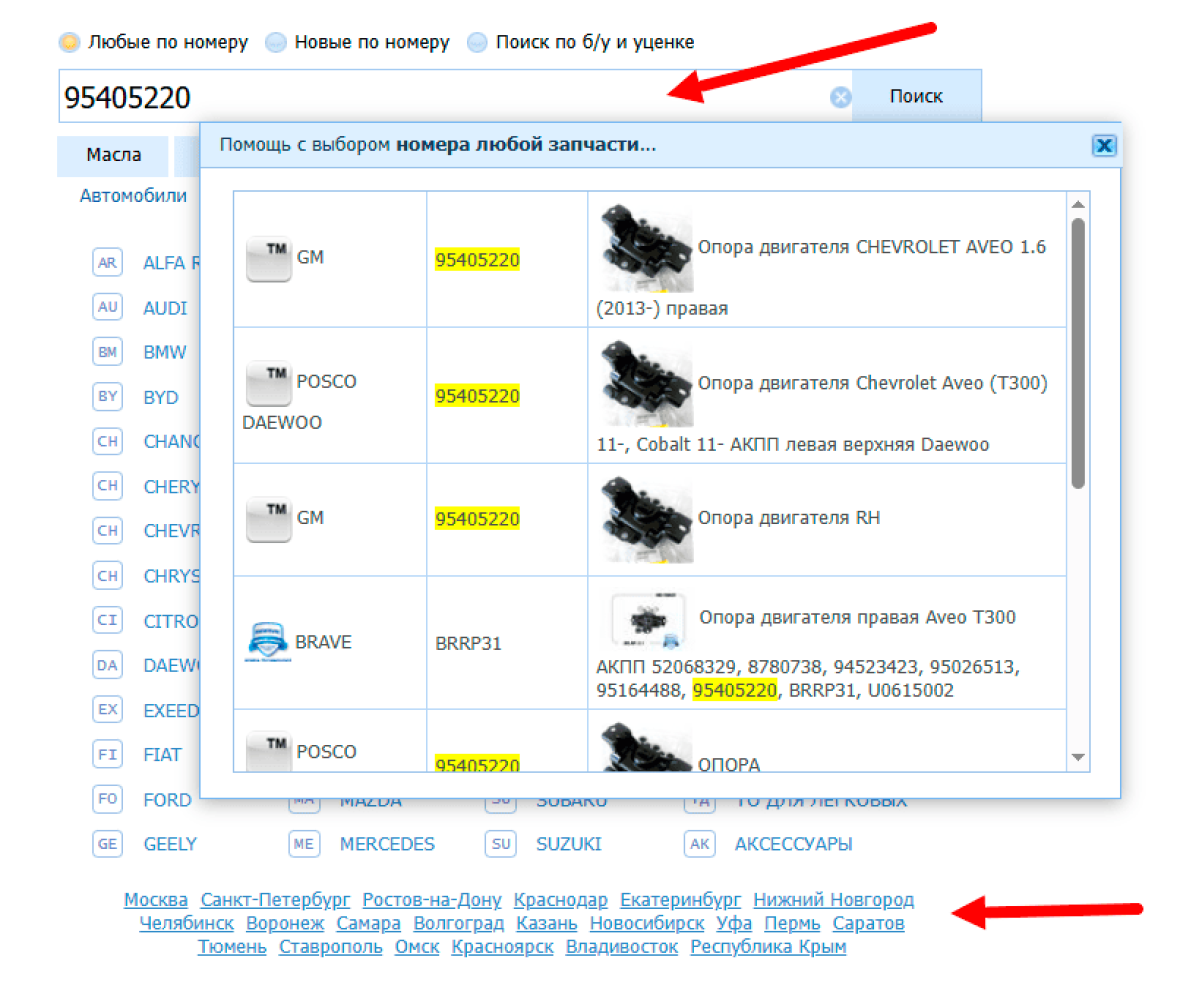
Task: Open the FORD brand link
Action: [167, 800]
